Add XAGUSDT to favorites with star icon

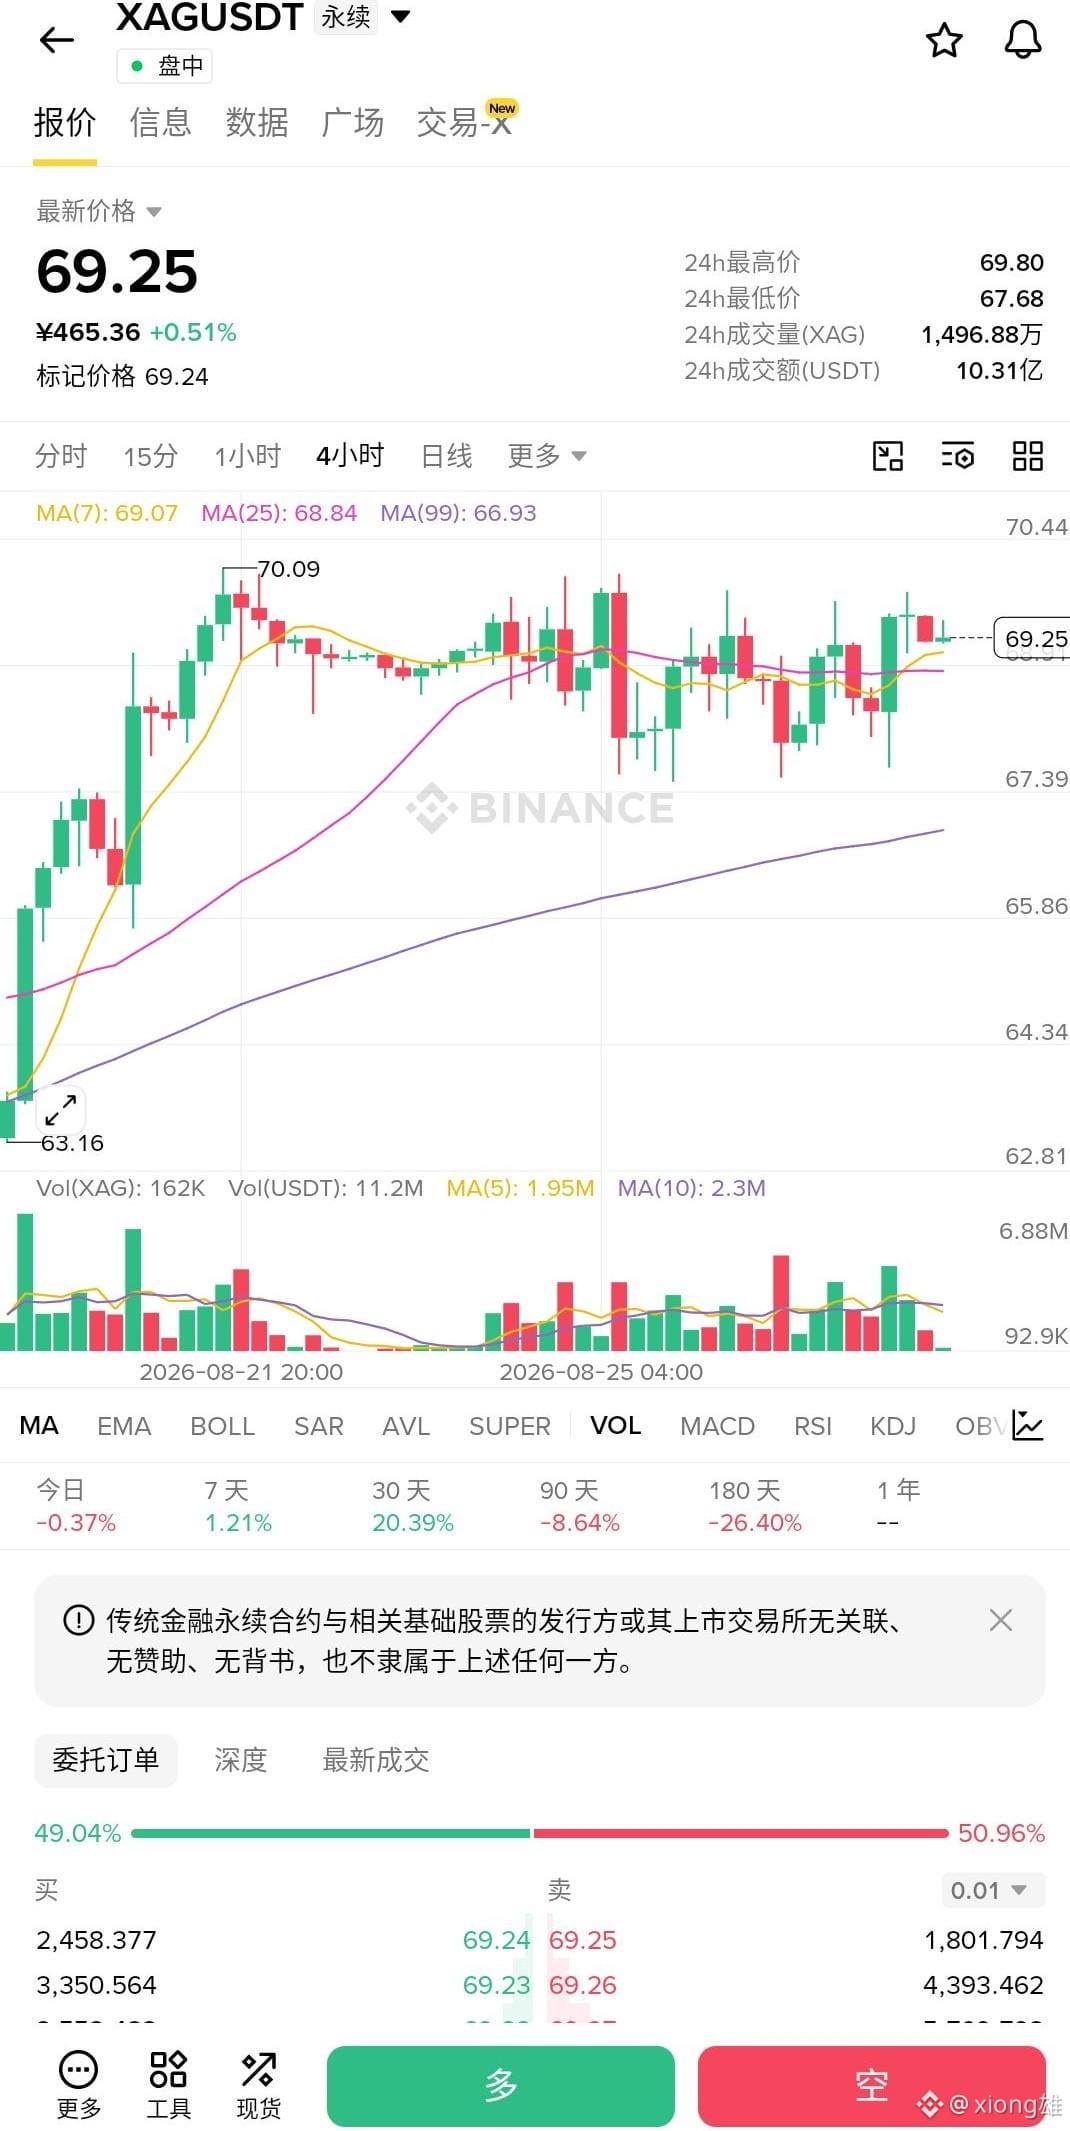(943, 40)
